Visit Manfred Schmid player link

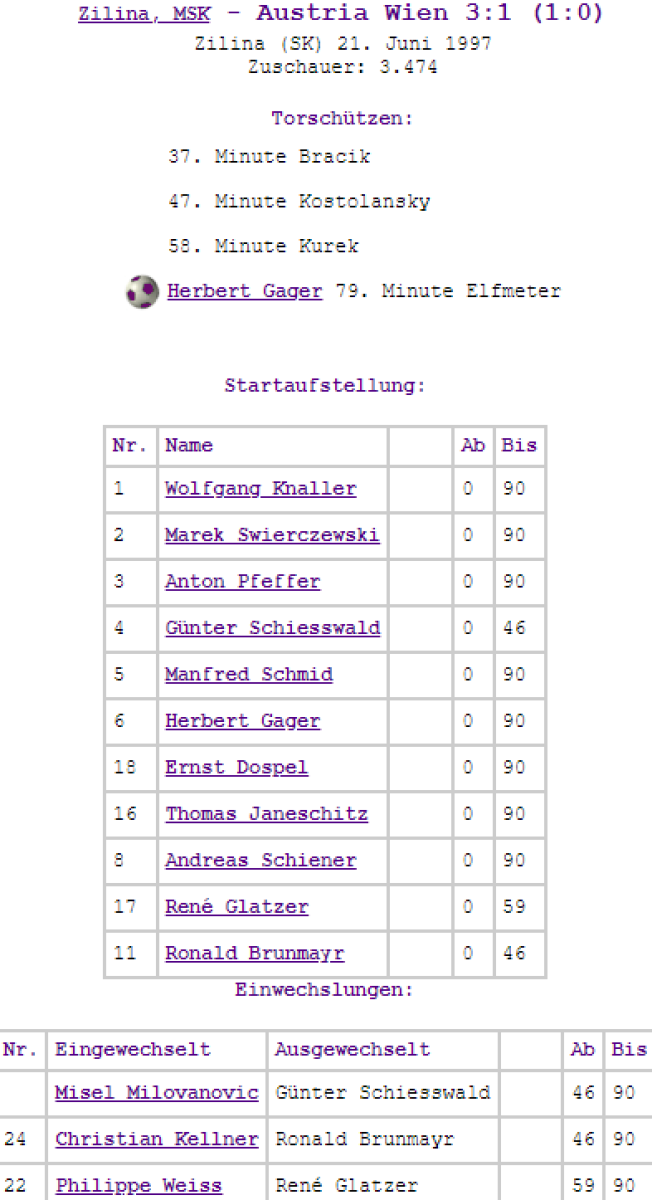249,674
